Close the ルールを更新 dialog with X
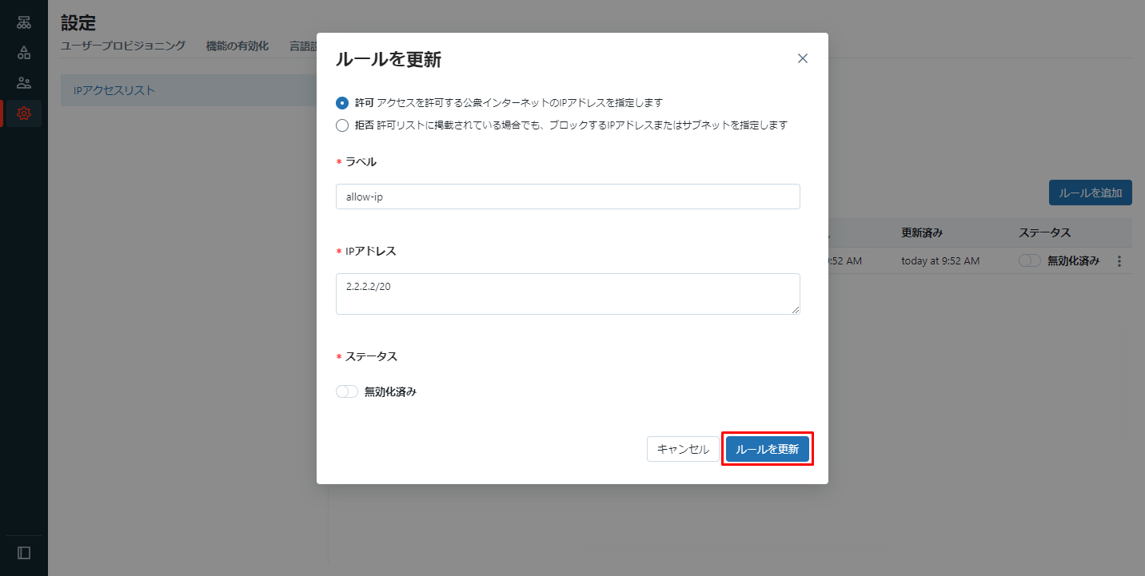The height and width of the screenshot is (576, 1145). coord(802,59)
